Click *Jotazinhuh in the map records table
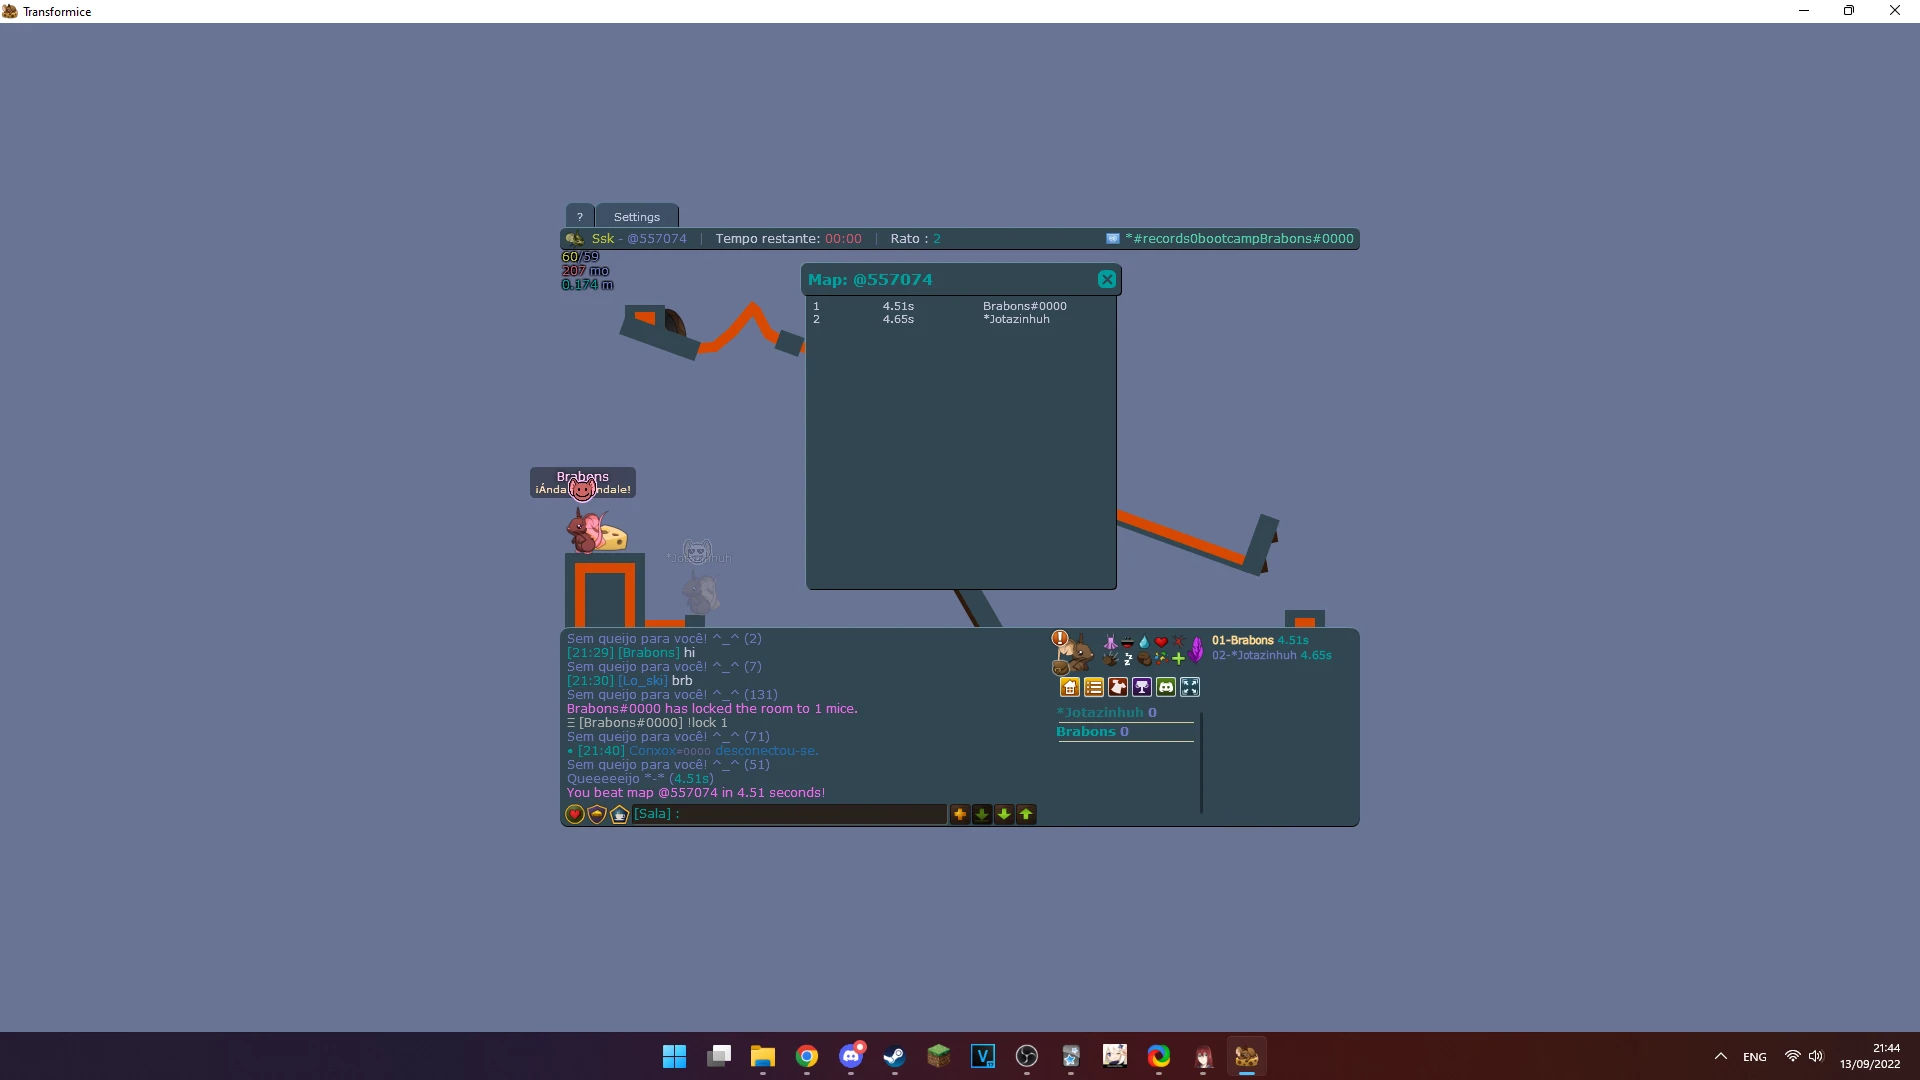Screen dimensions: 1920x1080 [1016, 320]
